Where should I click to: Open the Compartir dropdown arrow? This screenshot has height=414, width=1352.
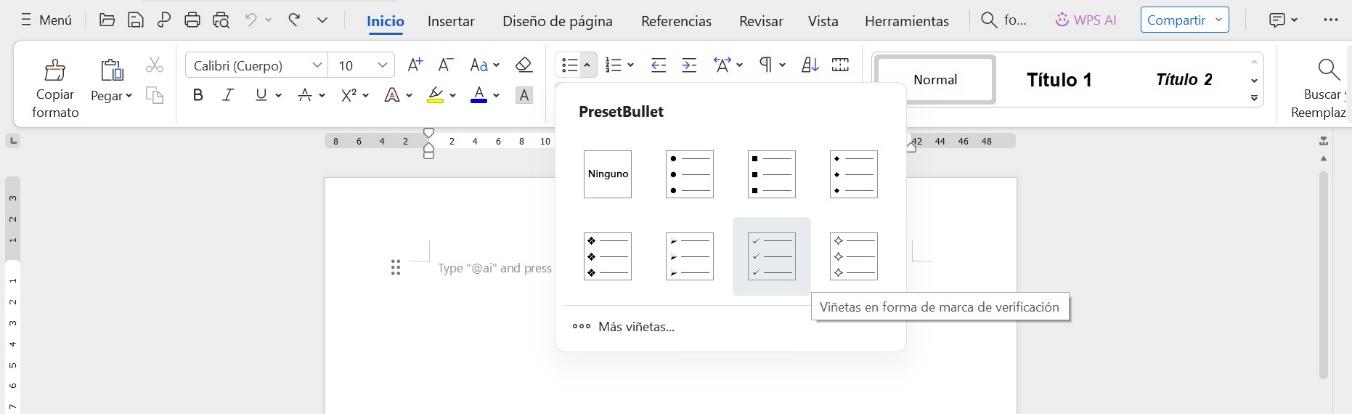(1217, 20)
